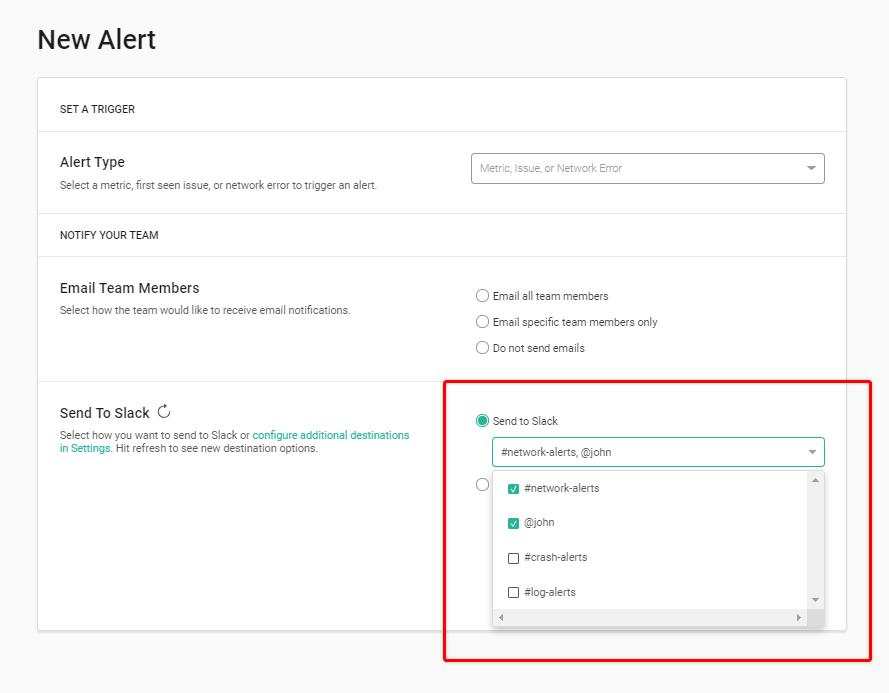Select Email all team members
This screenshot has width=889, height=693.
click(482, 295)
